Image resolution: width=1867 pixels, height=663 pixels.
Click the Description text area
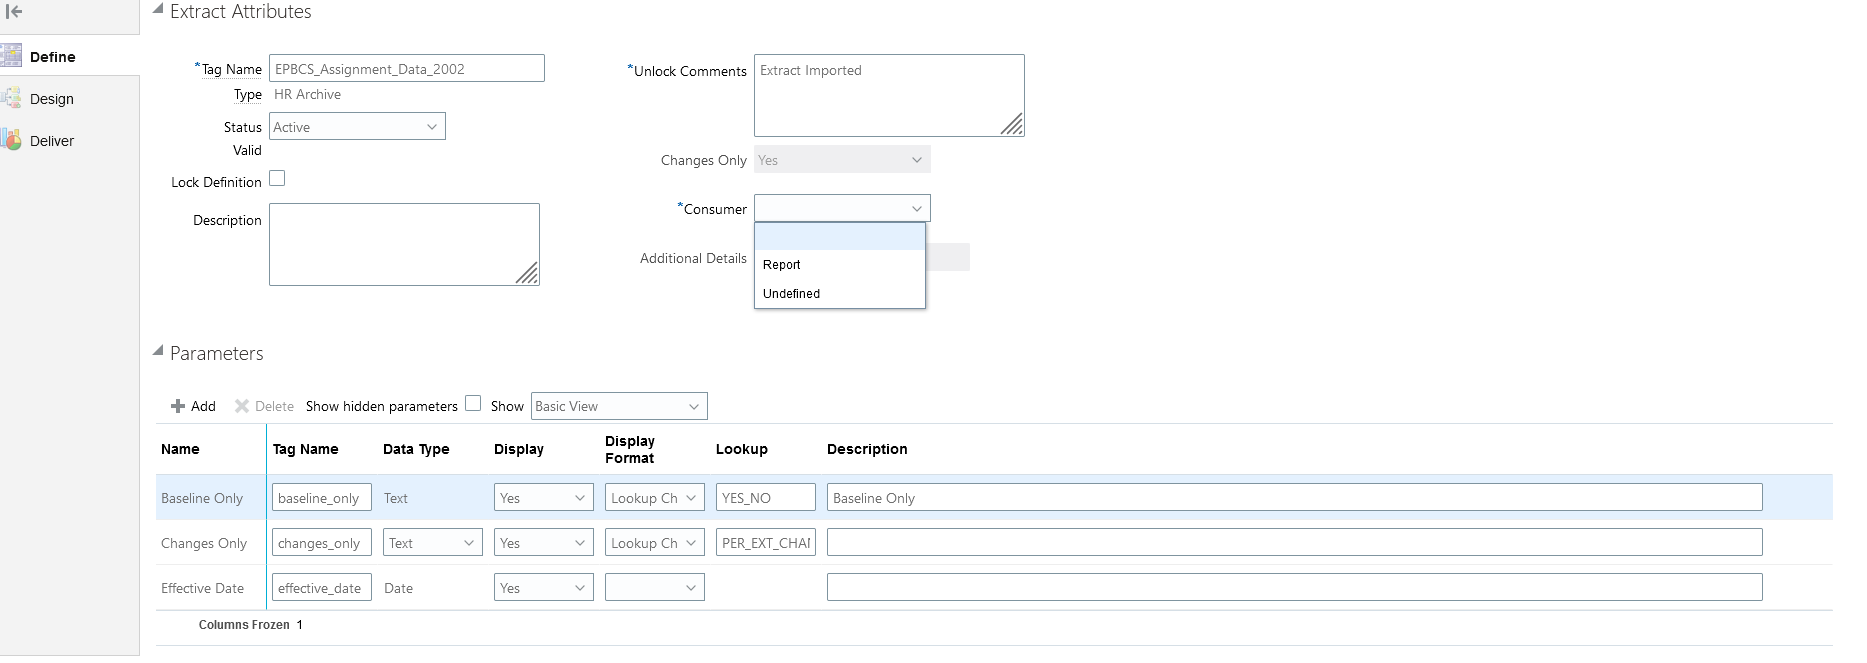pyautogui.click(x=404, y=244)
